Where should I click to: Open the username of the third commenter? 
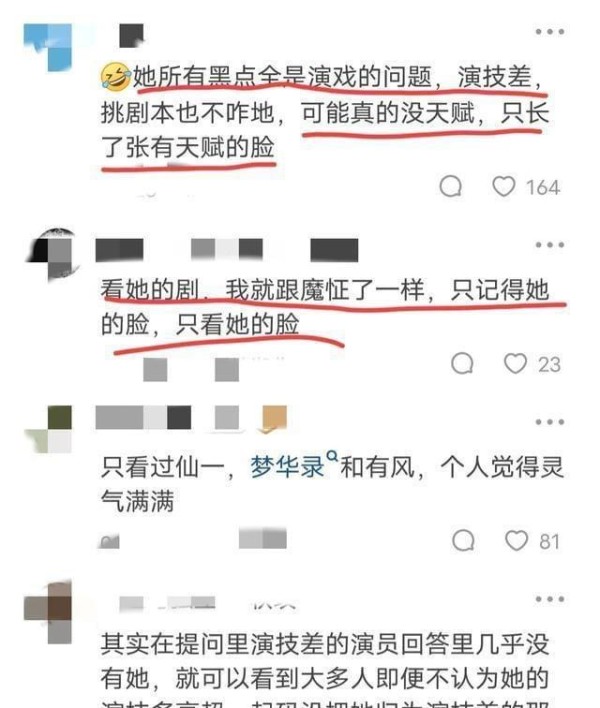[143, 418]
